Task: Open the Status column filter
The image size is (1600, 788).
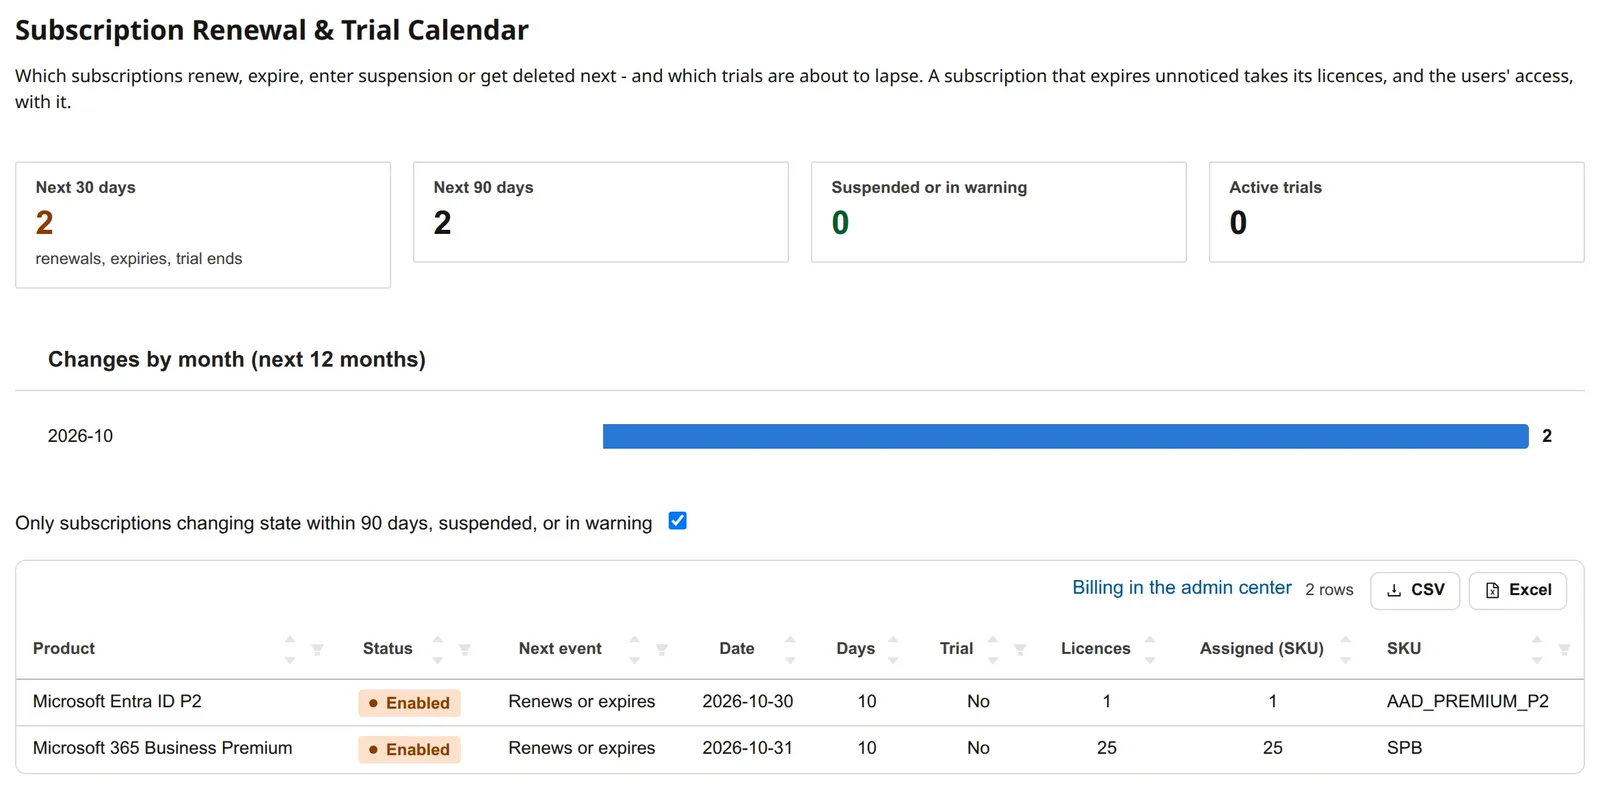Action: click(464, 649)
